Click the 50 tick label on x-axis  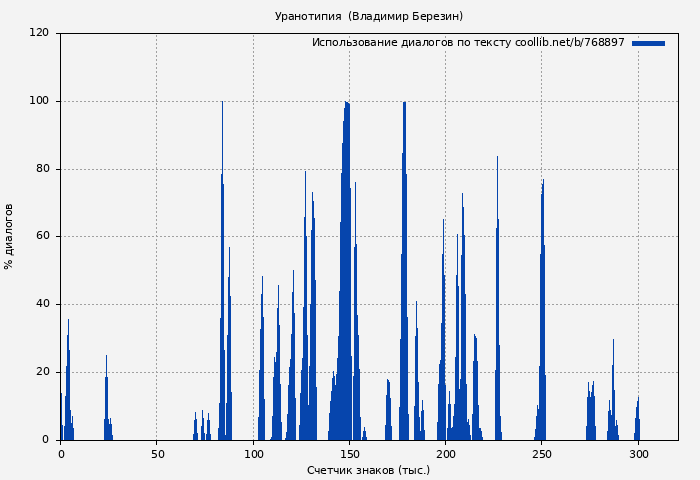click(157, 454)
